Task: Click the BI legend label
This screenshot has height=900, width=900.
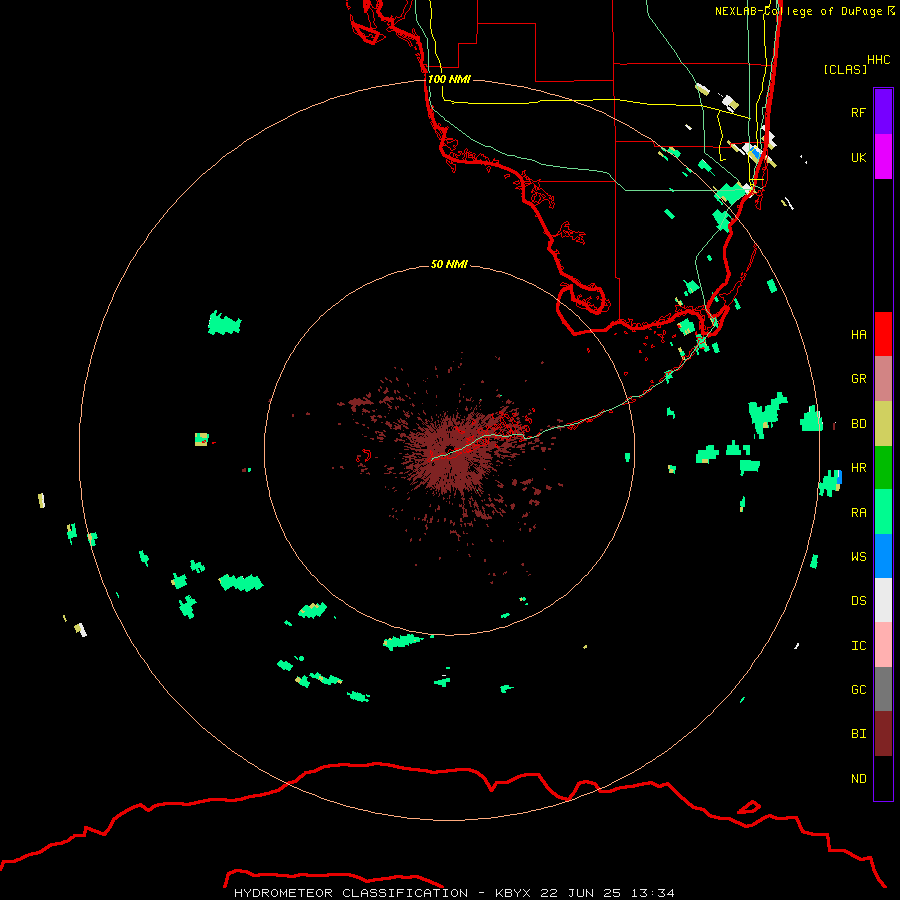Action: coord(859,734)
